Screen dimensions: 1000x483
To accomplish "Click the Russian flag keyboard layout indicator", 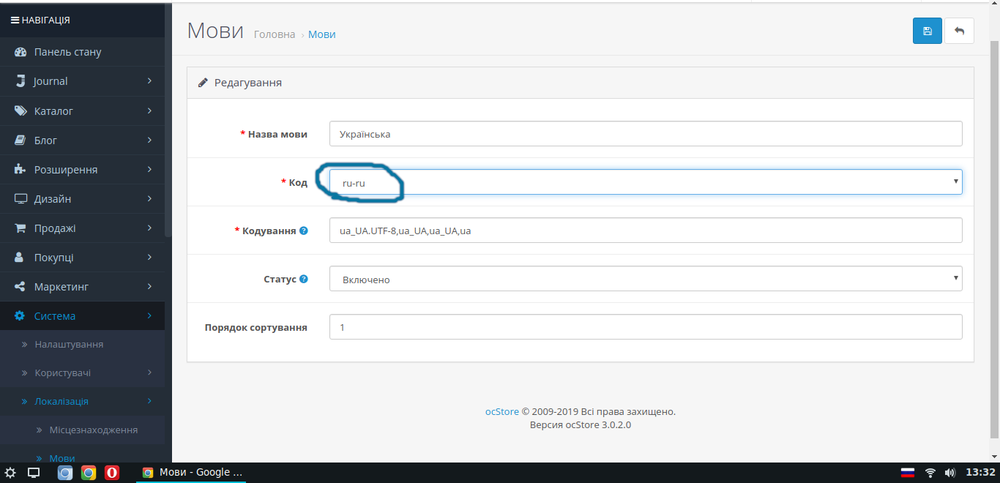I will click(x=908, y=473).
